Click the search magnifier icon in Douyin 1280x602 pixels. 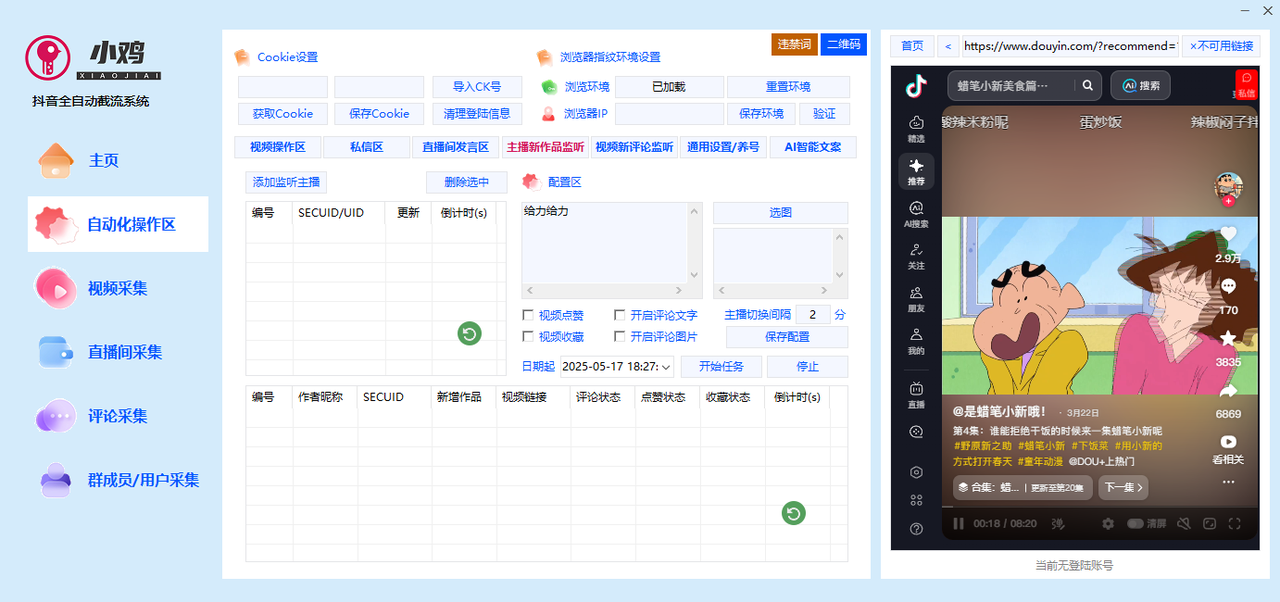click(1087, 86)
